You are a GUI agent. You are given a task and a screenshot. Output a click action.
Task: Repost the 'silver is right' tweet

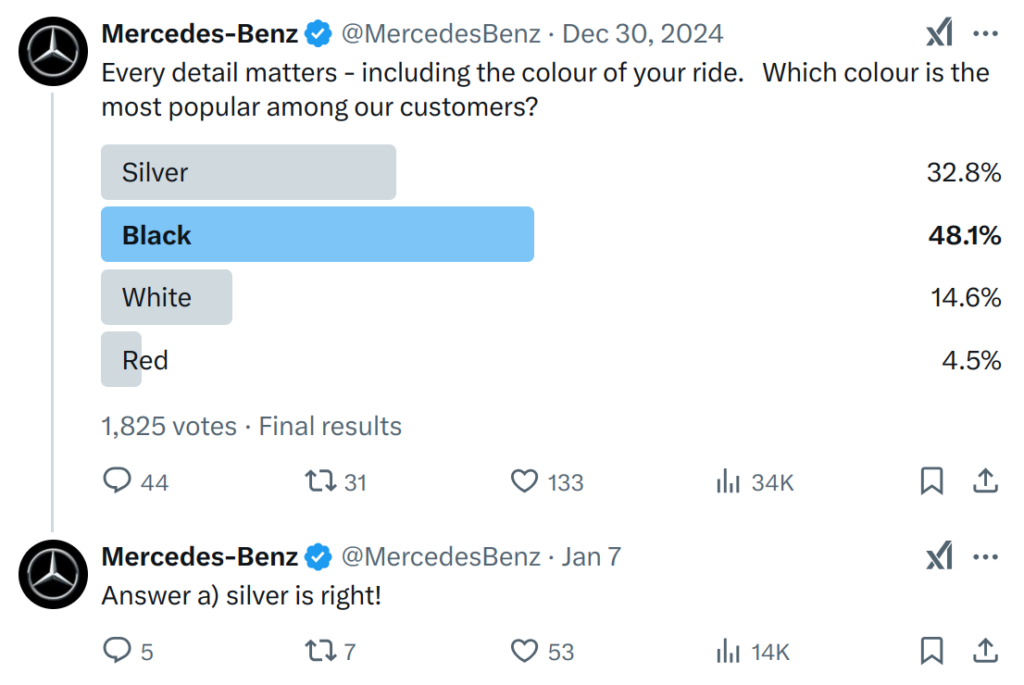tap(320, 651)
